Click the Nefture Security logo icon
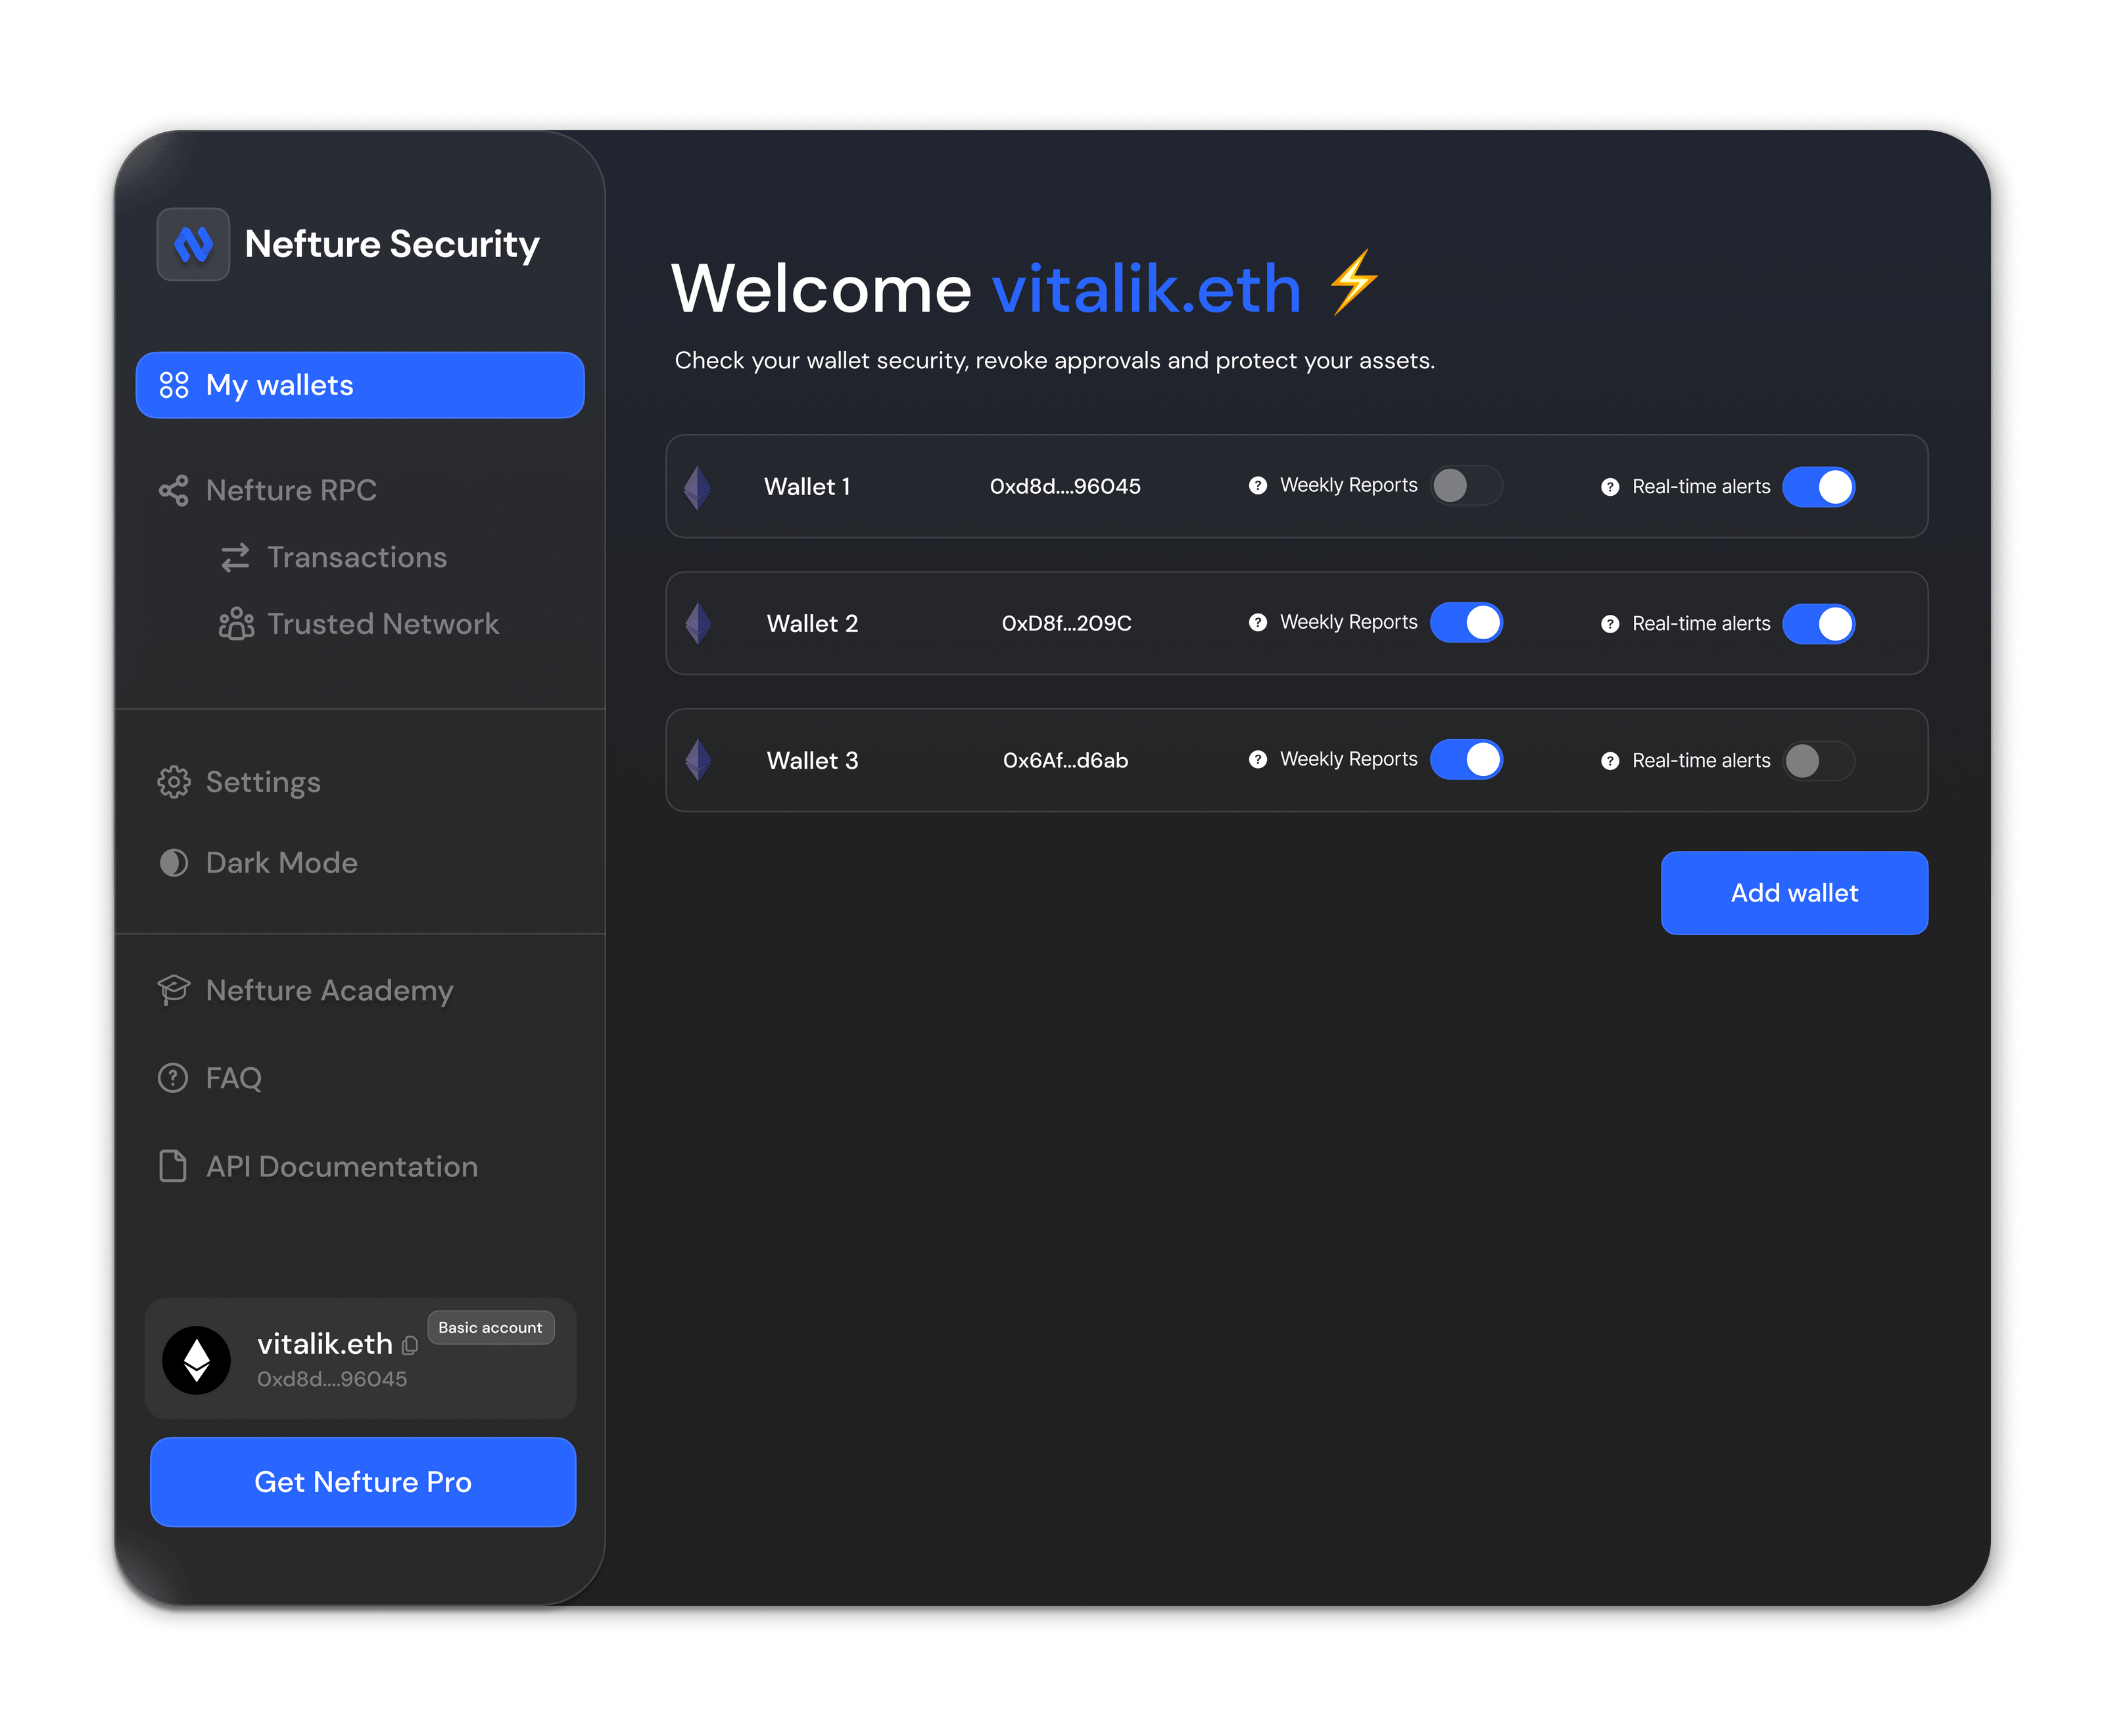The height and width of the screenshot is (1736, 2104). coord(194,244)
